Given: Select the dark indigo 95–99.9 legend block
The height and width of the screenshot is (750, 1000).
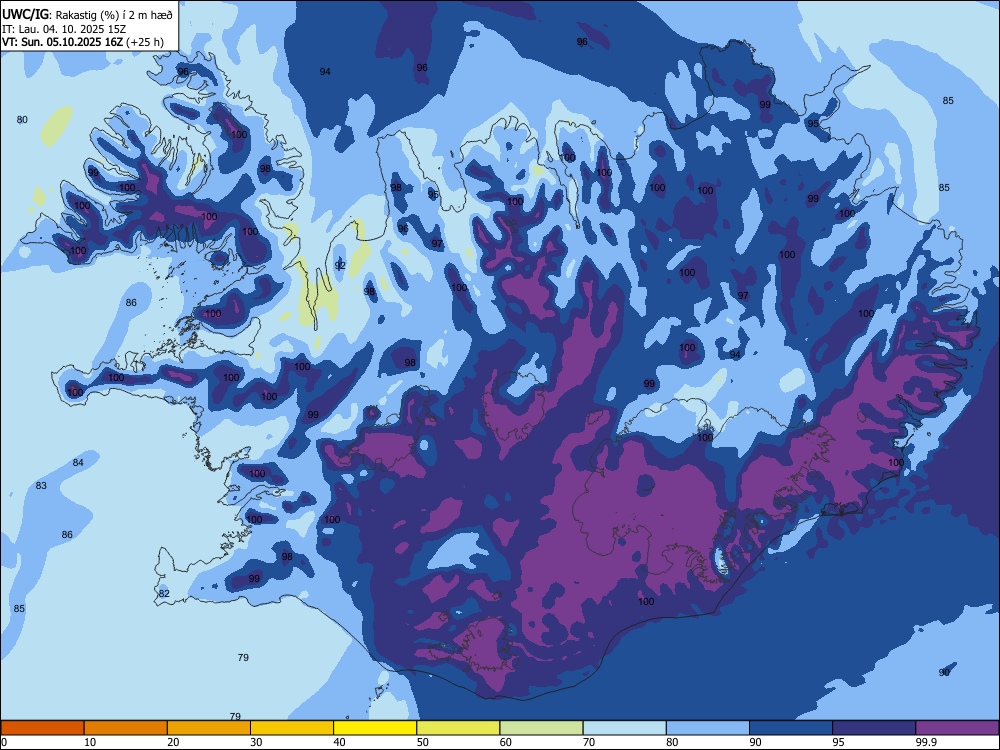Looking at the screenshot, I should [x=874, y=728].
